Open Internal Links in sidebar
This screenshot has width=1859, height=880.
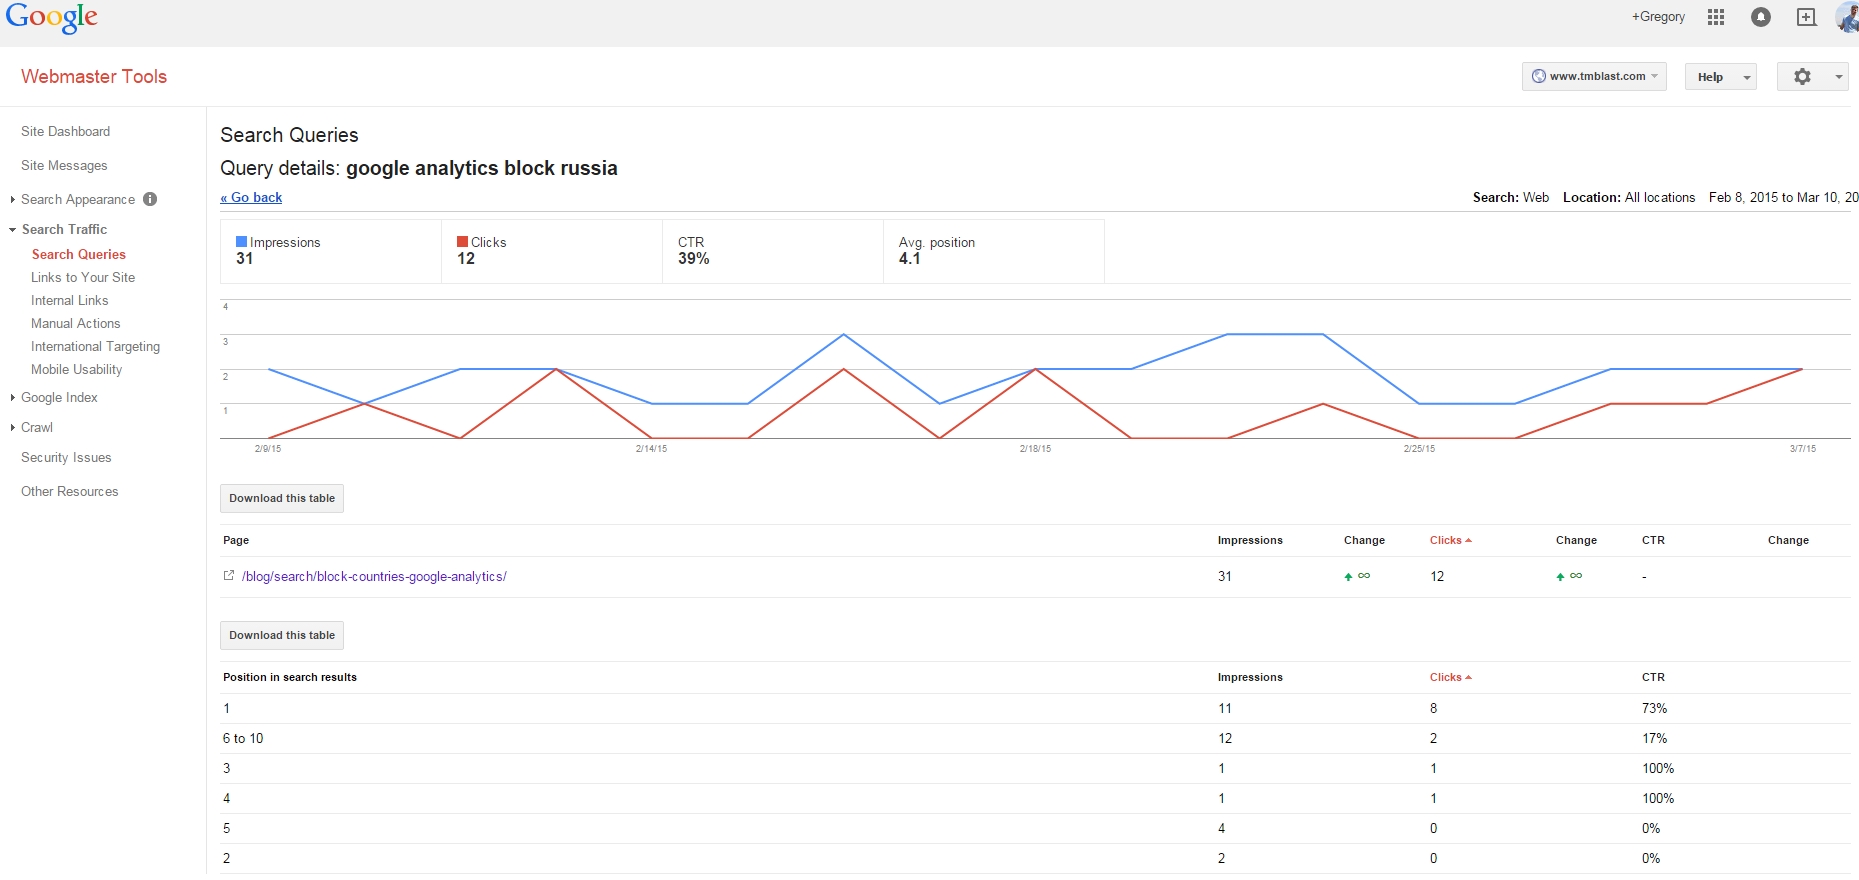pyautogui.click(x=70, y=300)
